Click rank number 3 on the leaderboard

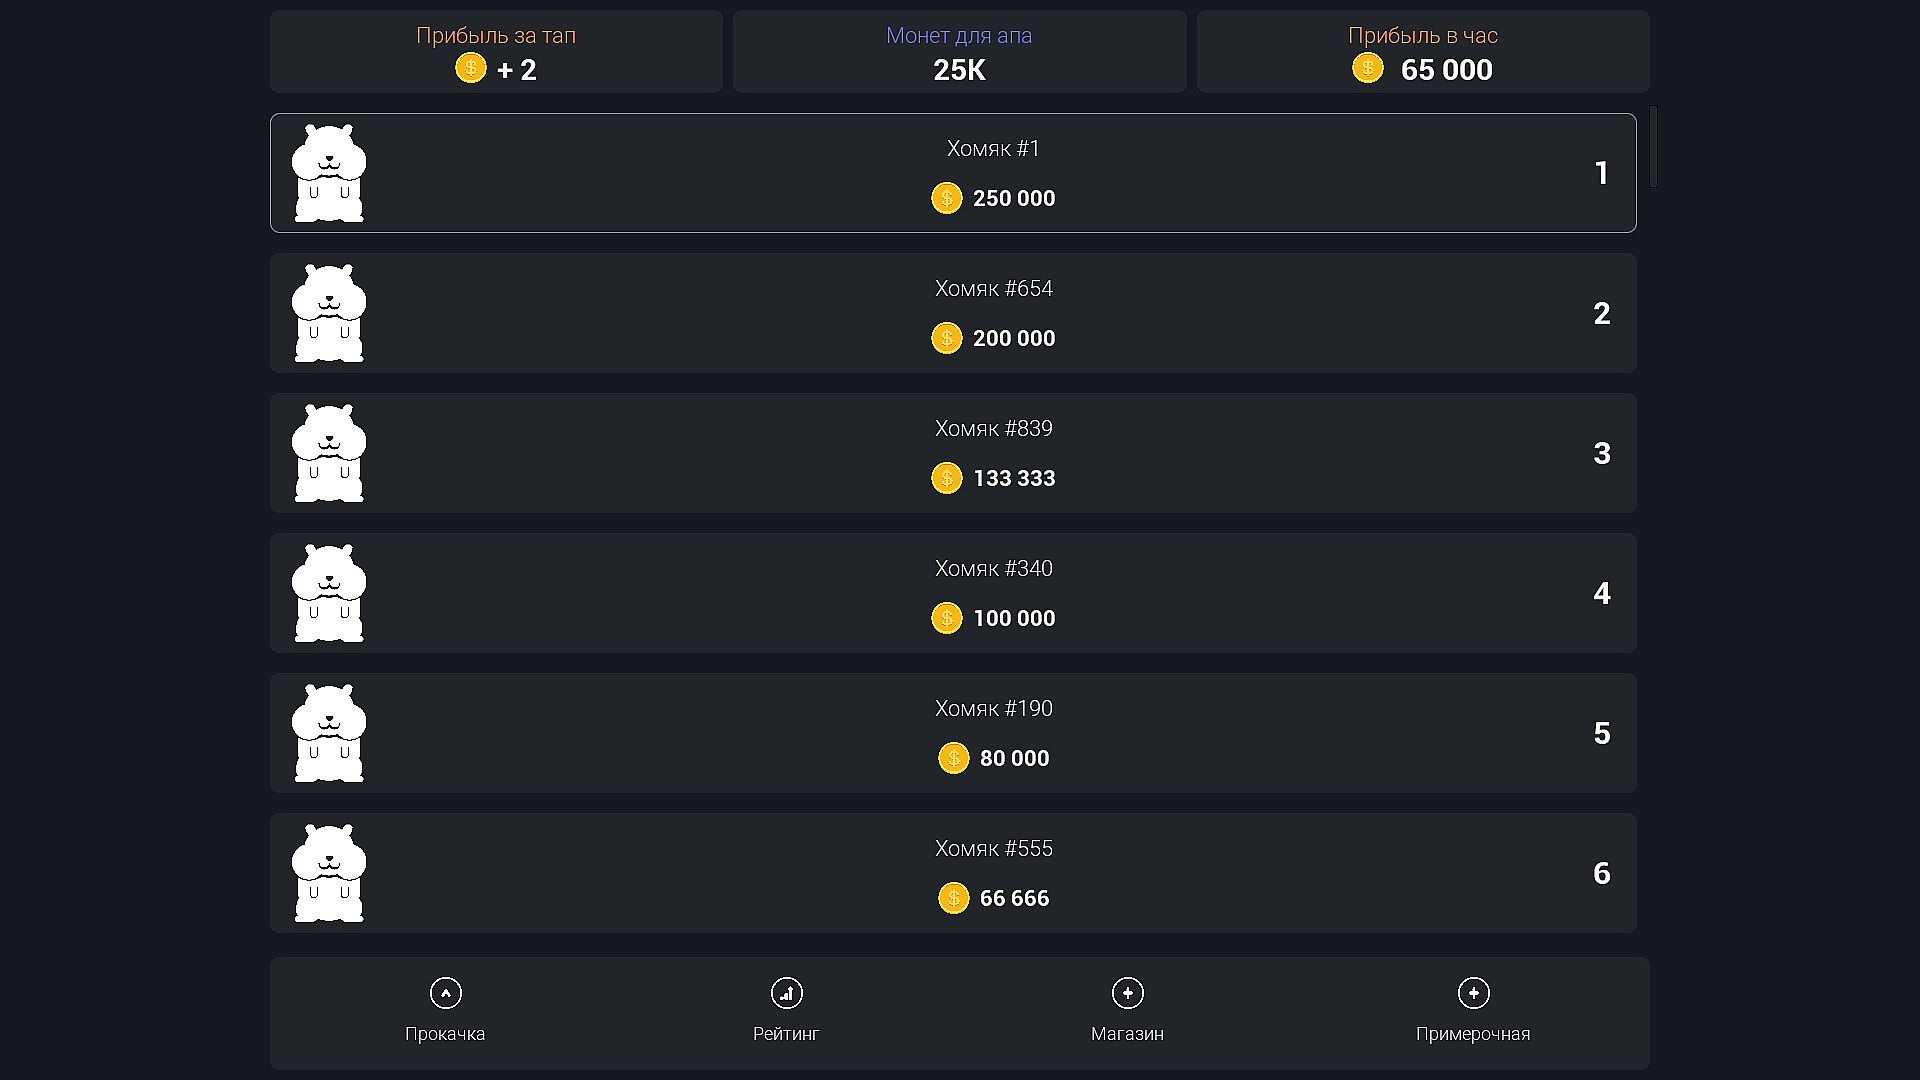(1601, 453)
